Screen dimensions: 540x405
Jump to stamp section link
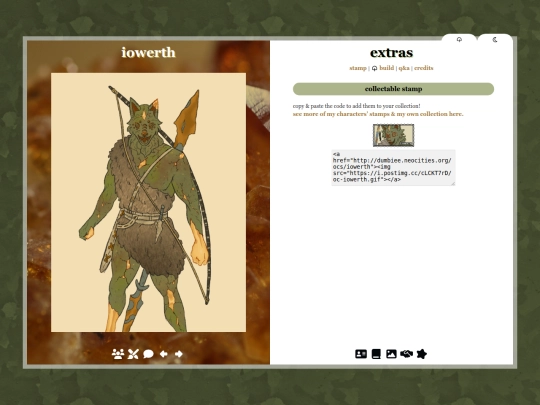click(x=358, y=68)
